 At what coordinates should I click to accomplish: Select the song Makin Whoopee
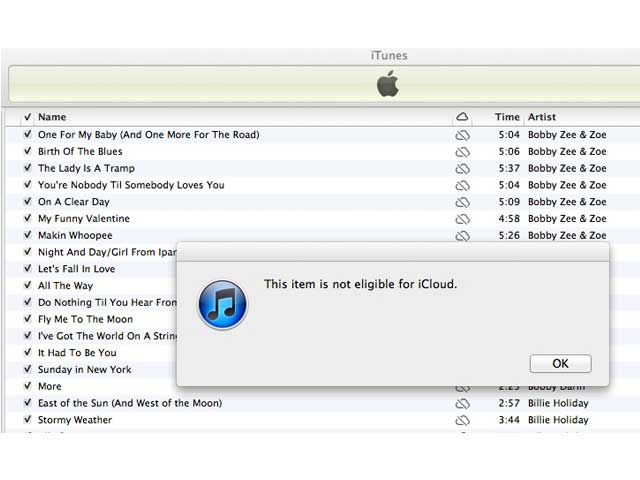75,235
